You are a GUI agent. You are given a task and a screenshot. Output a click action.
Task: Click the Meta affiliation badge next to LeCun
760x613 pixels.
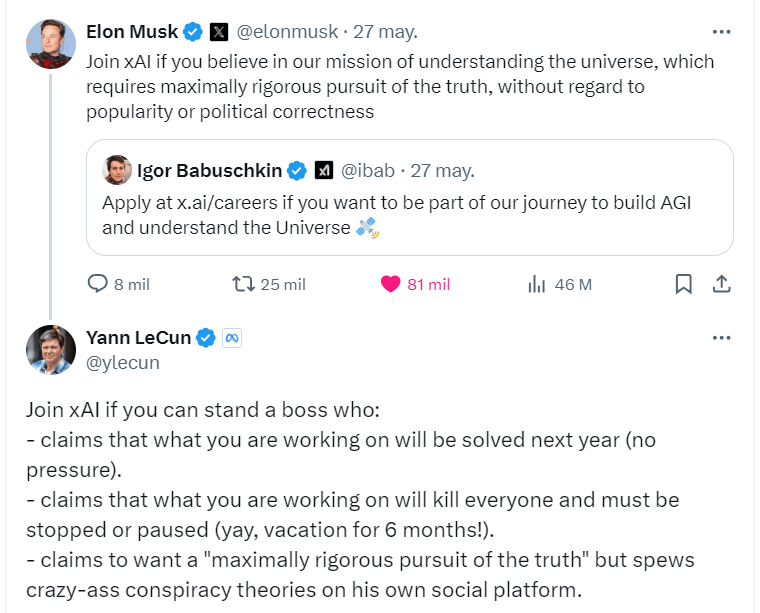(231, 338)
